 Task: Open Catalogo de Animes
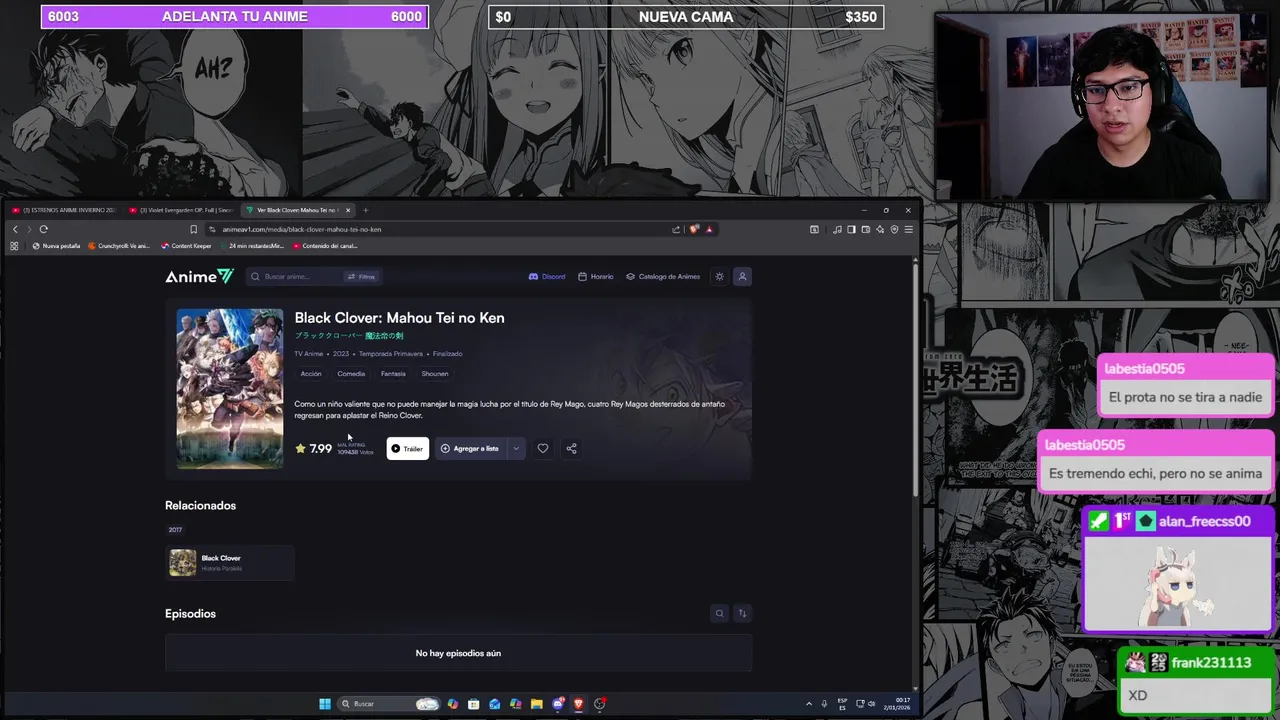(663, 277)
